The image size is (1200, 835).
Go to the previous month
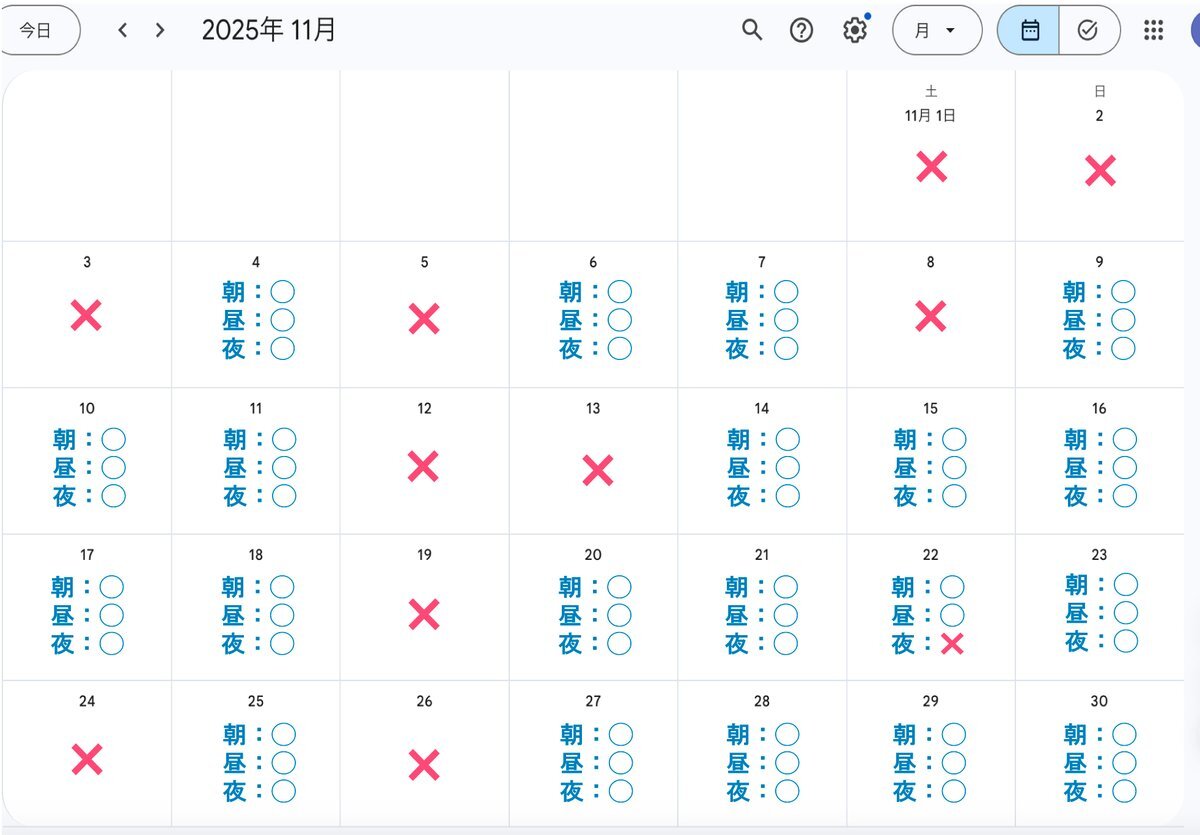click(x=123, y=30)
